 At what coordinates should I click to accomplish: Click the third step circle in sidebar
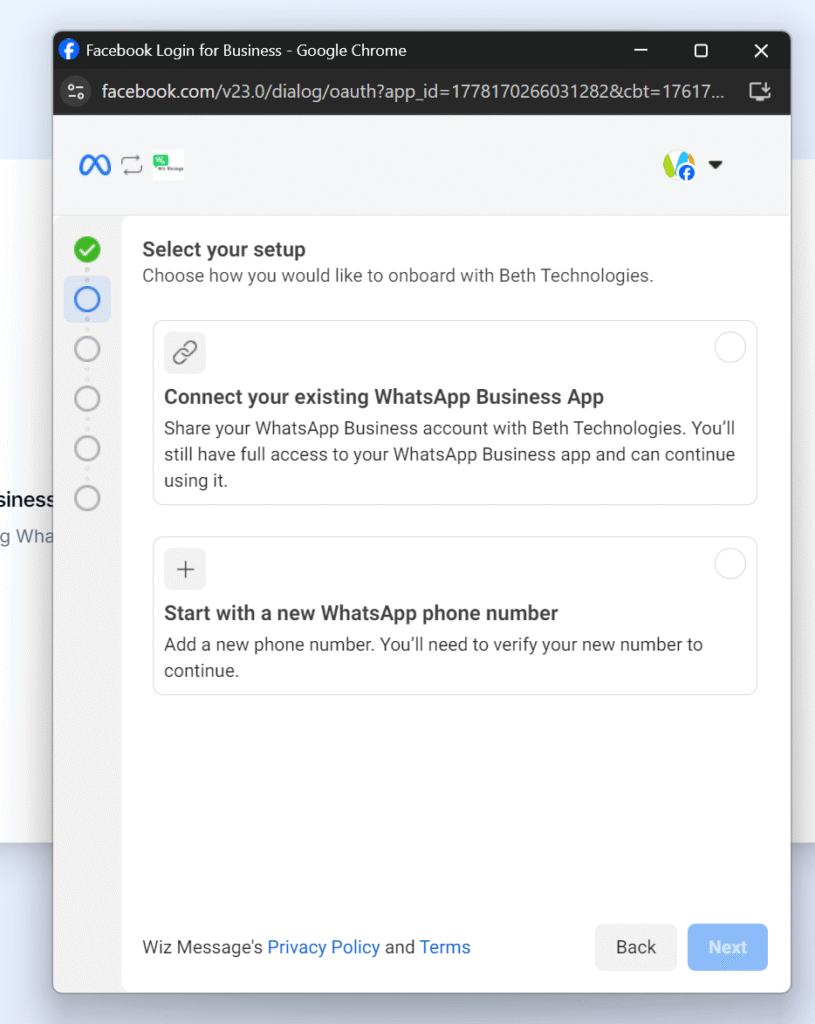[87, 348]
